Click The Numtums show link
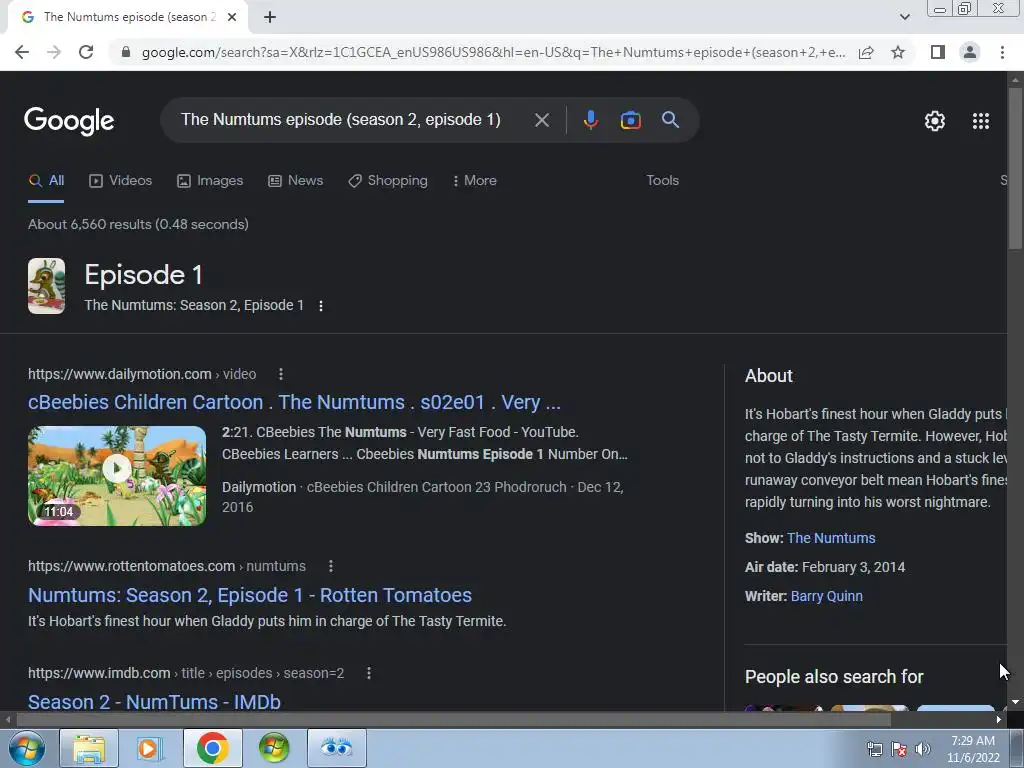Screen dimensions: 1024x768 coord(831,538)
